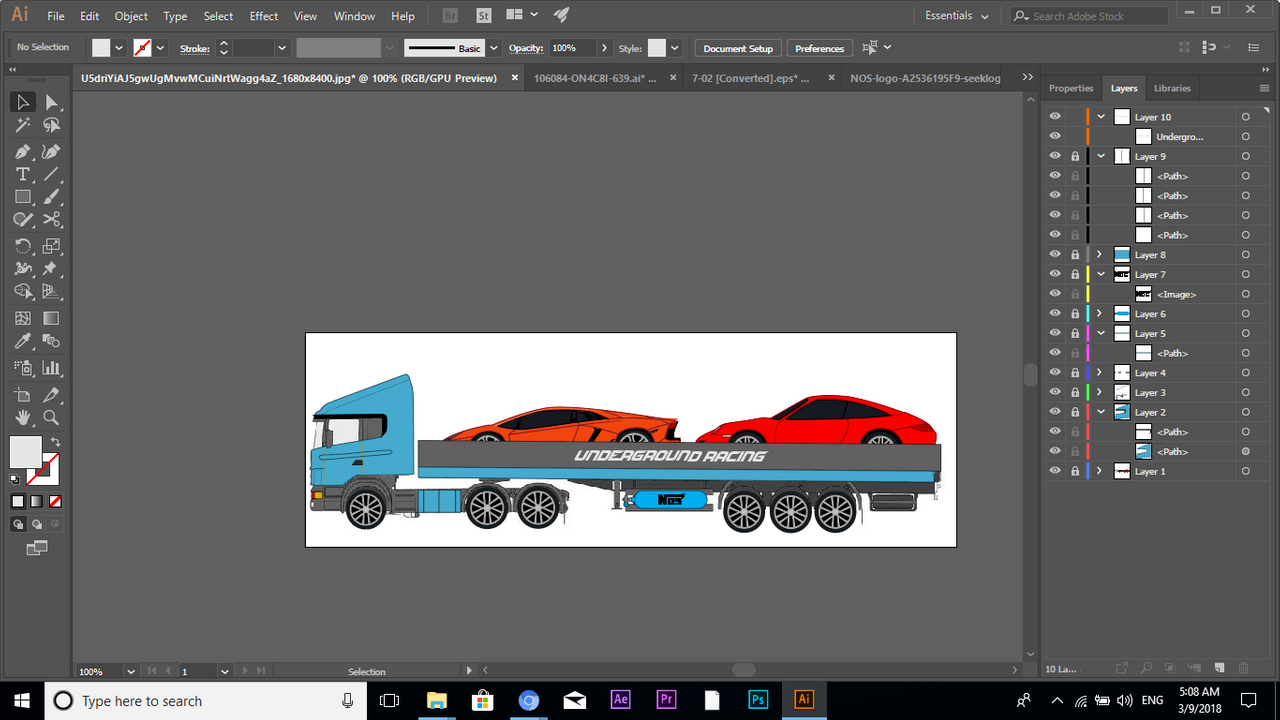The height and width of the screenshot is (720, 1280).
Task: Open Photoshop from the Windows taskbar
Action: 758,700
